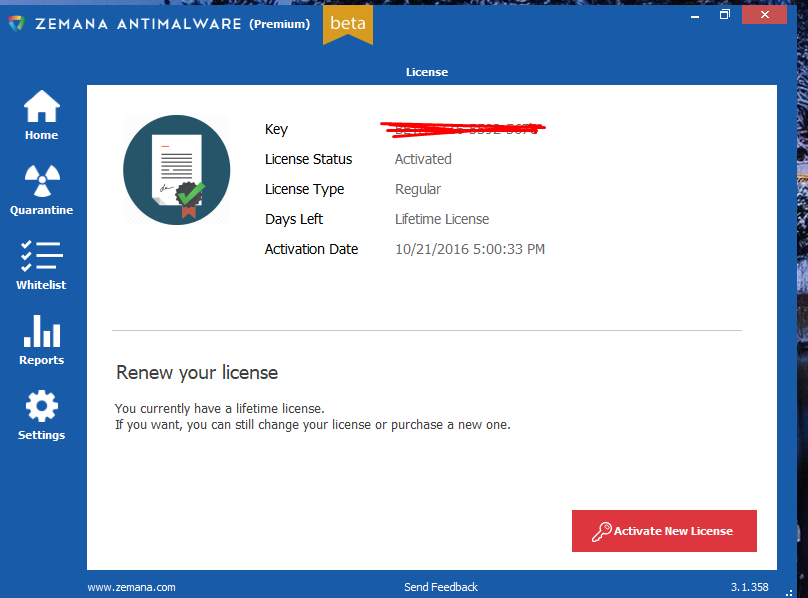
Task: Restore down the Zemana window
Action: 725,15
